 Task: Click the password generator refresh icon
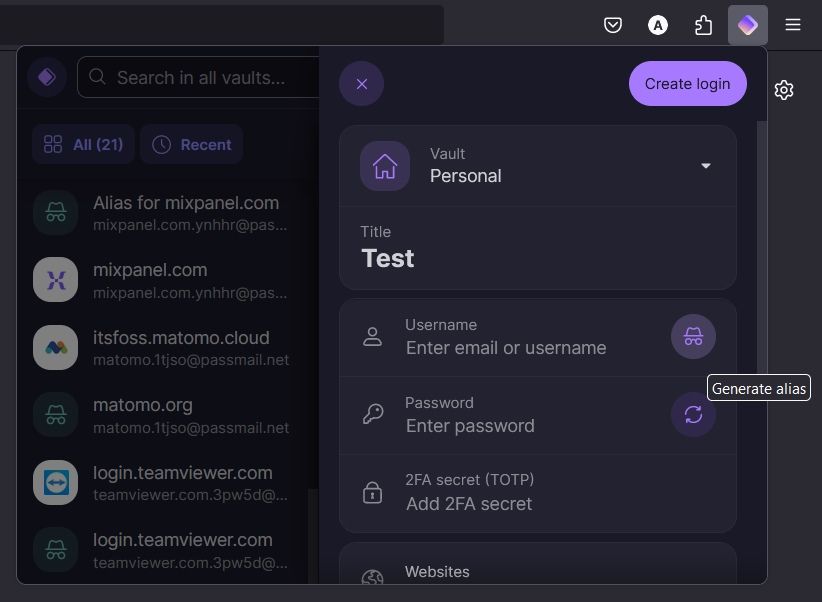(693, 414)
